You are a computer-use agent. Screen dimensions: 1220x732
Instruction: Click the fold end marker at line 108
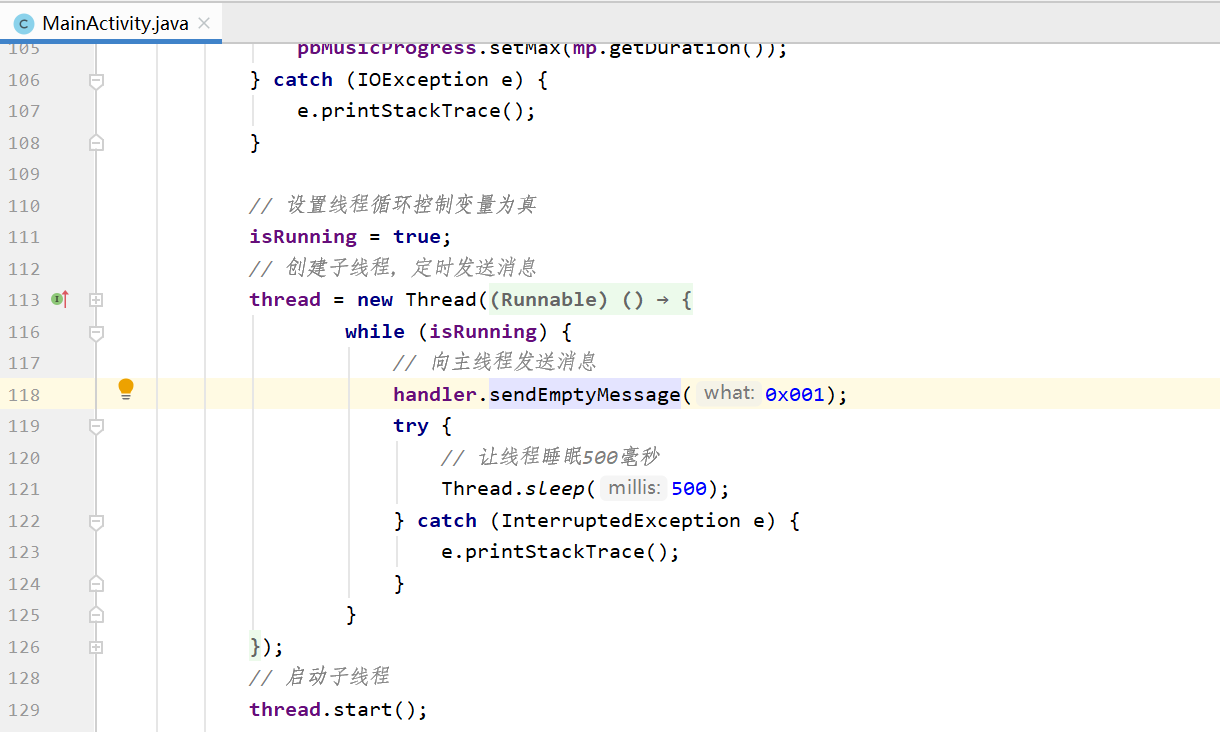[x=96, y=143]
